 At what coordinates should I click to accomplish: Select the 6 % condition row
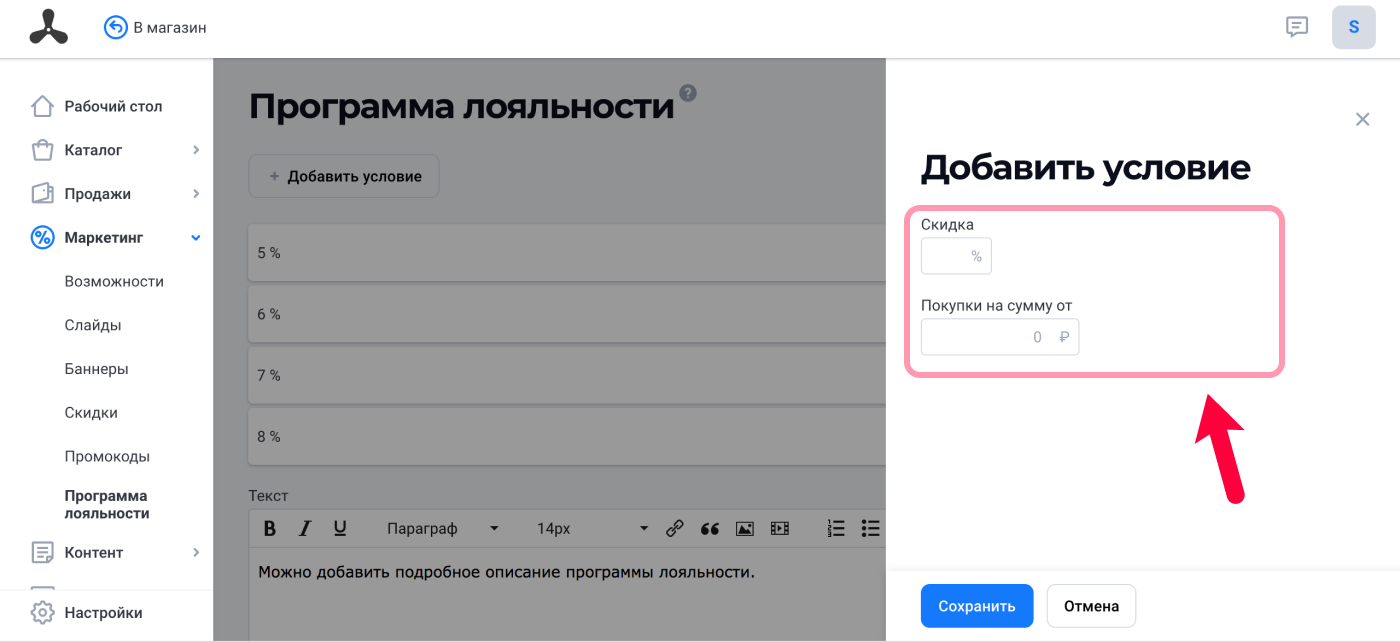point(567,314)
